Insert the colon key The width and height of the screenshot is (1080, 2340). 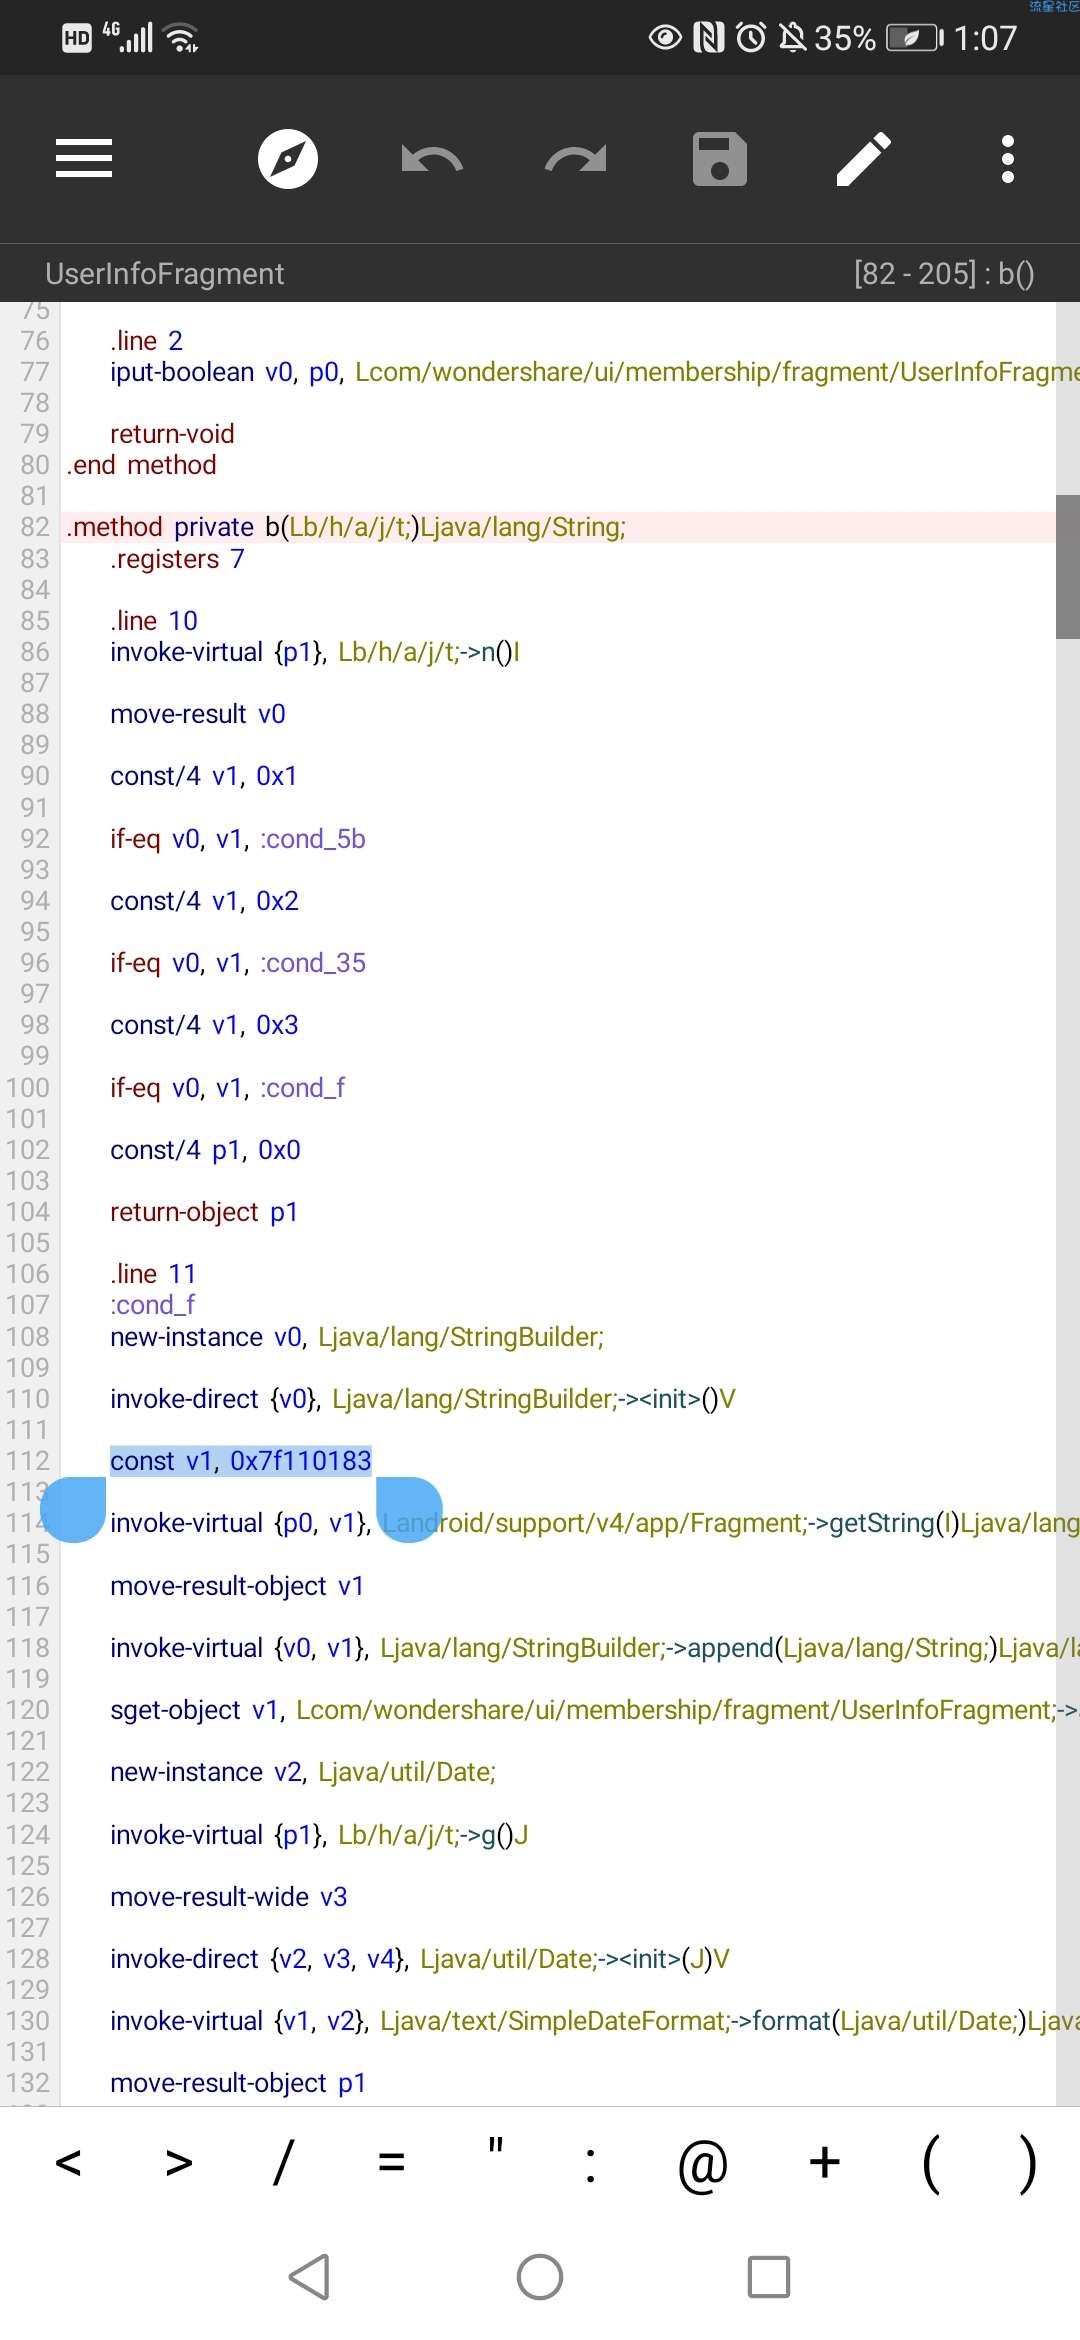(591, 2166)
